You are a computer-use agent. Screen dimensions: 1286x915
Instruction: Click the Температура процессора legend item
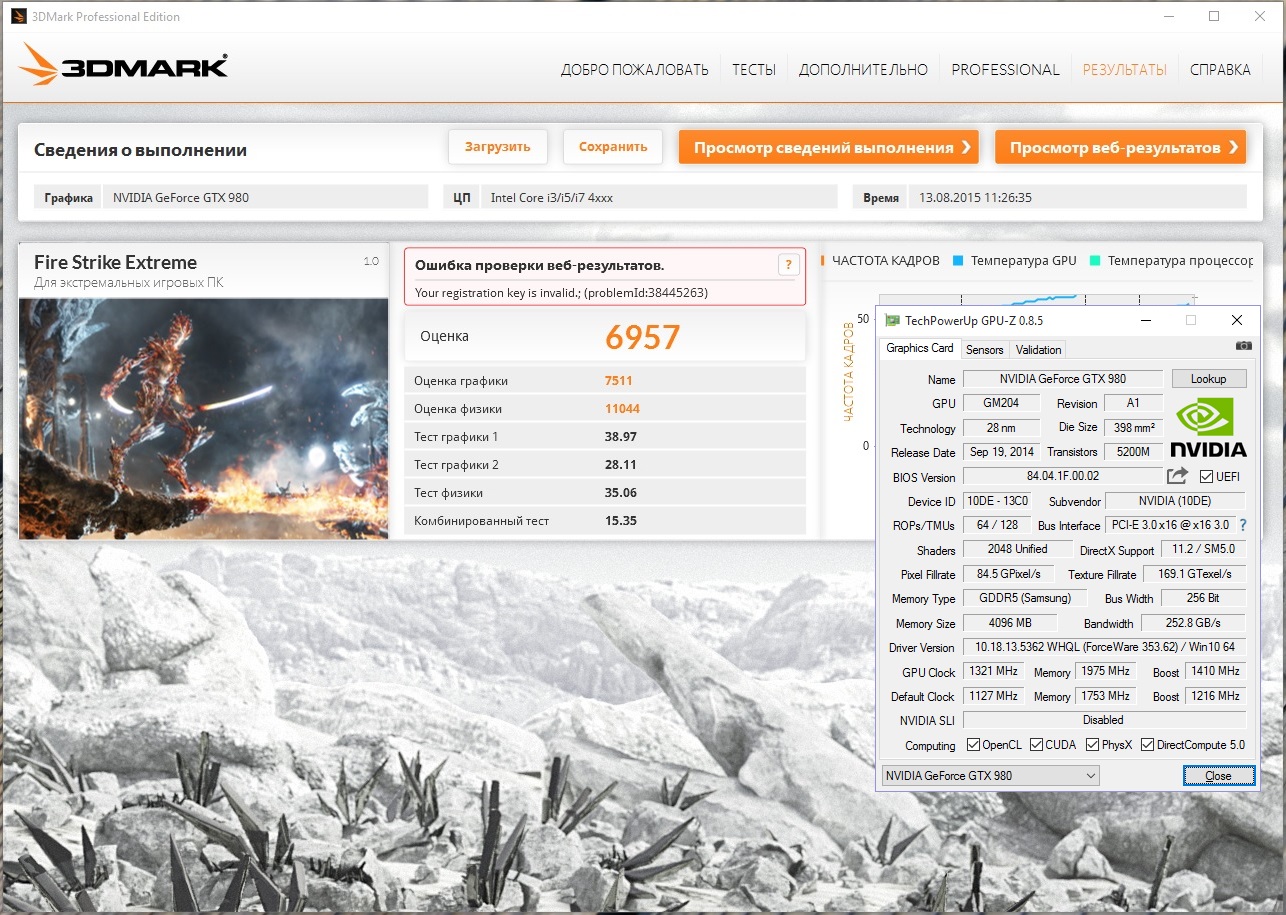point(1171,260)
